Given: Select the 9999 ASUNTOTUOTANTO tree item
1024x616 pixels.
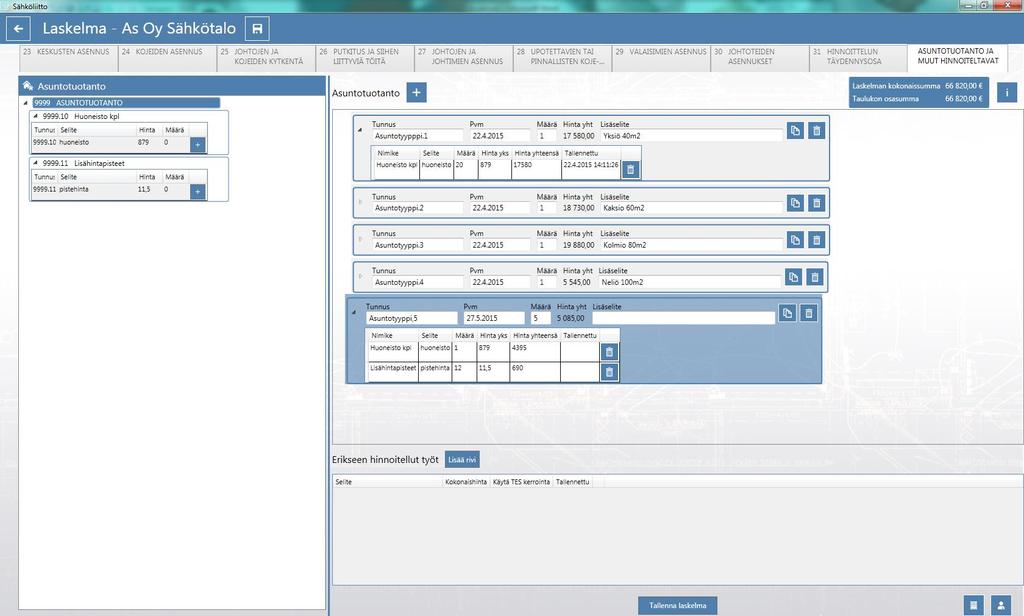Looking at the screenshot, I should (126, 103).
